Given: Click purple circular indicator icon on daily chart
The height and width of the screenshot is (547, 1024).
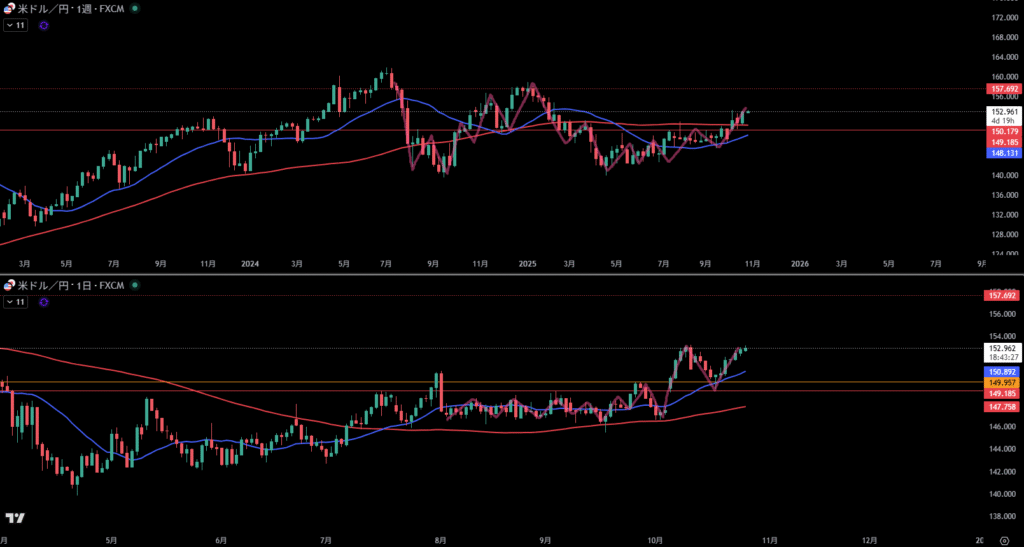Looking at the screenshot, I should [43, 301].
